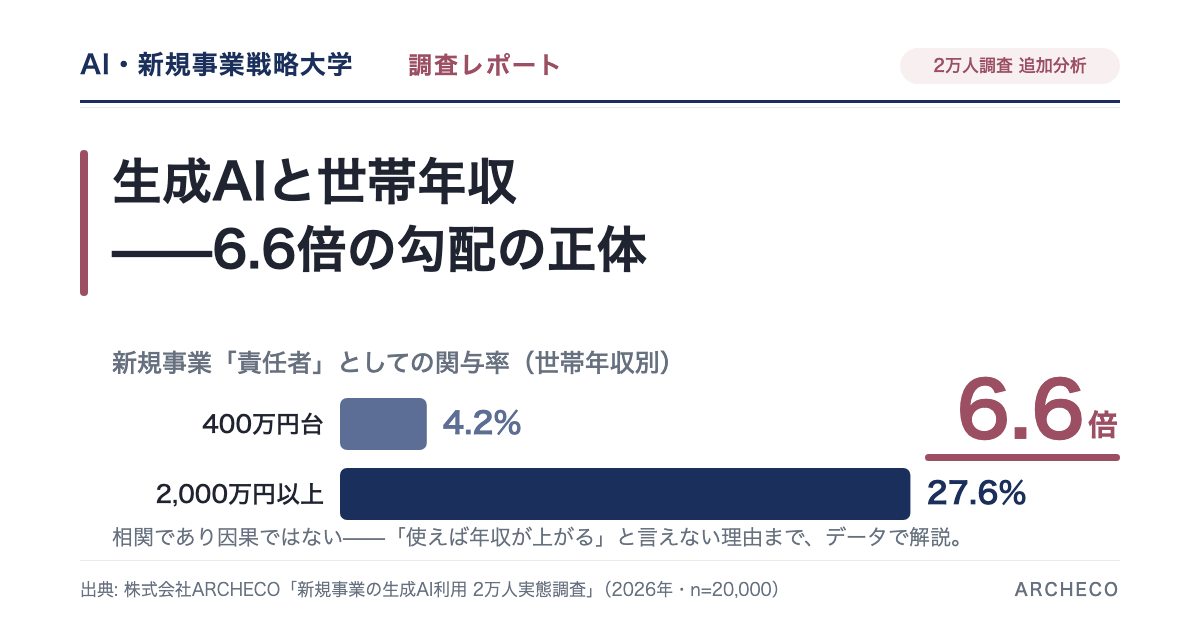Click the large 6.6 figure
Screen dimensions: 1200x630
tap(1021, 410)
